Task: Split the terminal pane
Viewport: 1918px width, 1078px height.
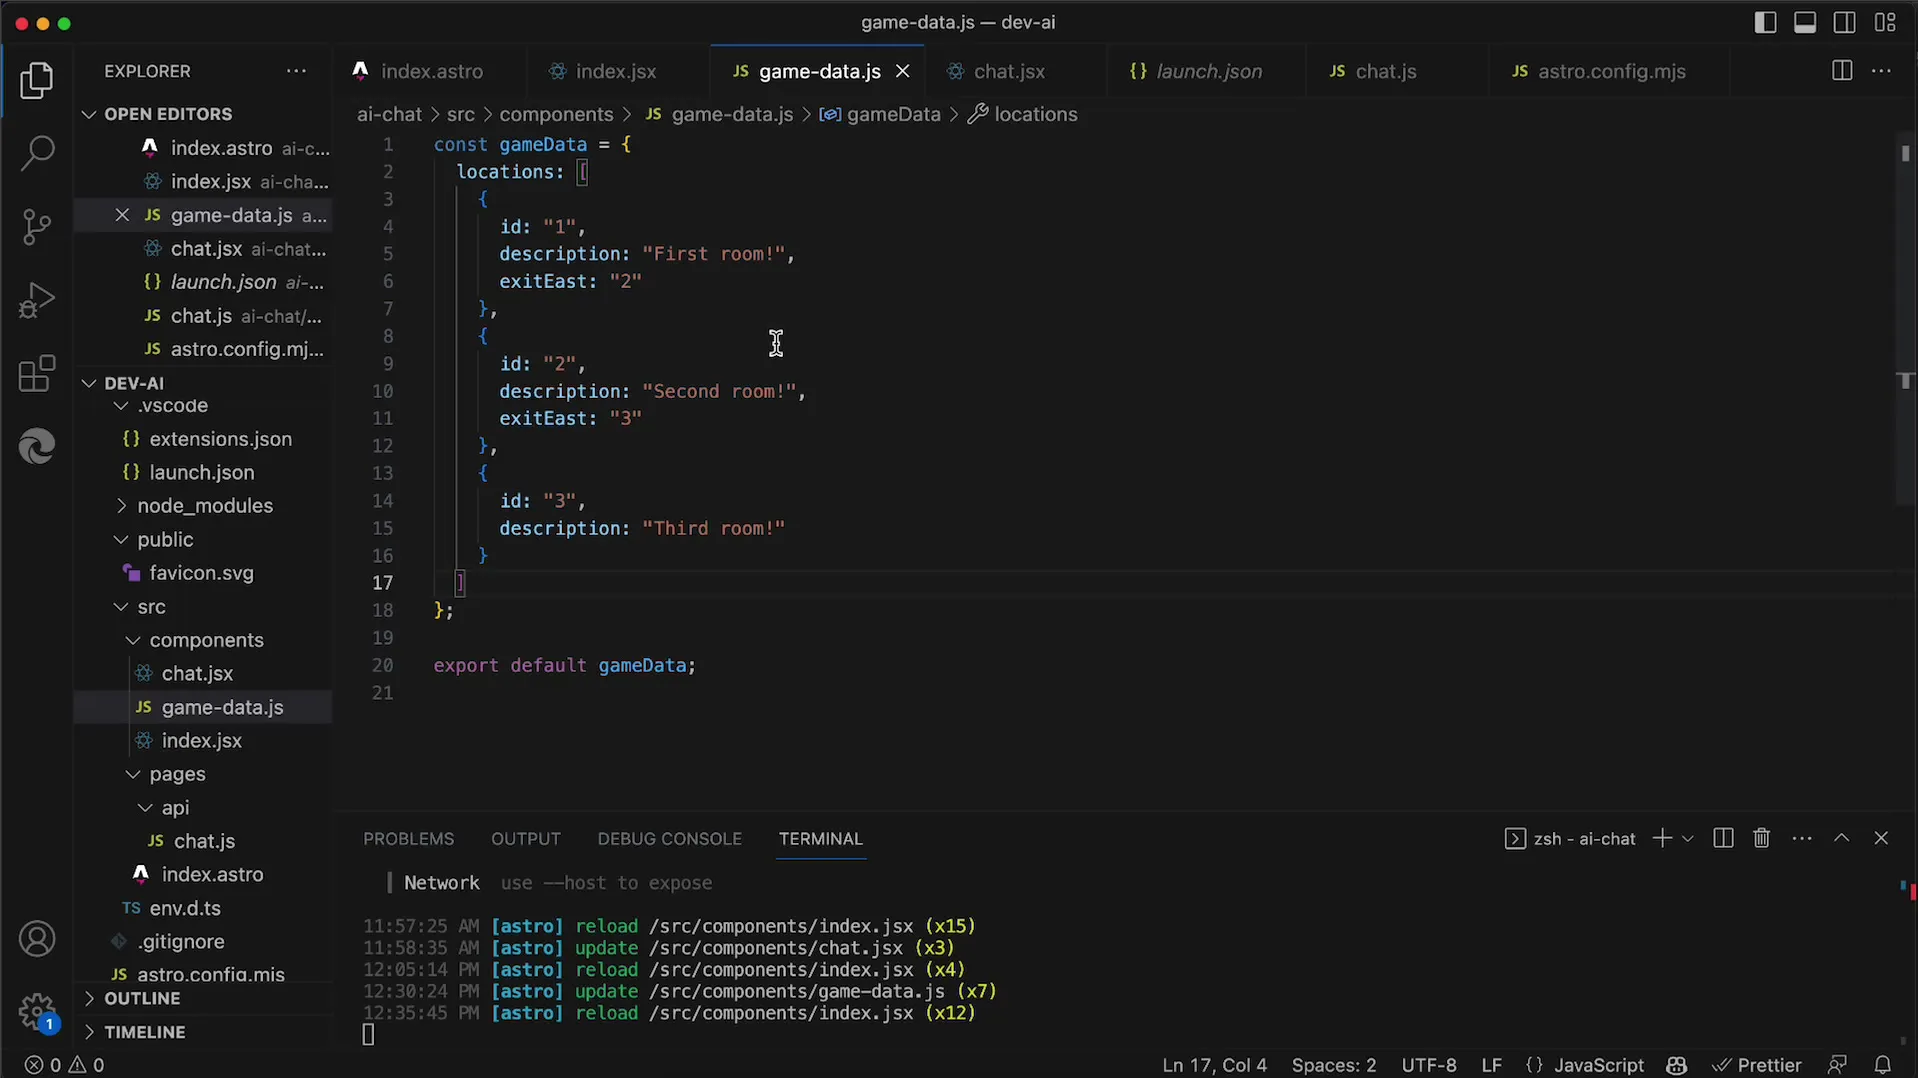Action: tap(1722, 838)
